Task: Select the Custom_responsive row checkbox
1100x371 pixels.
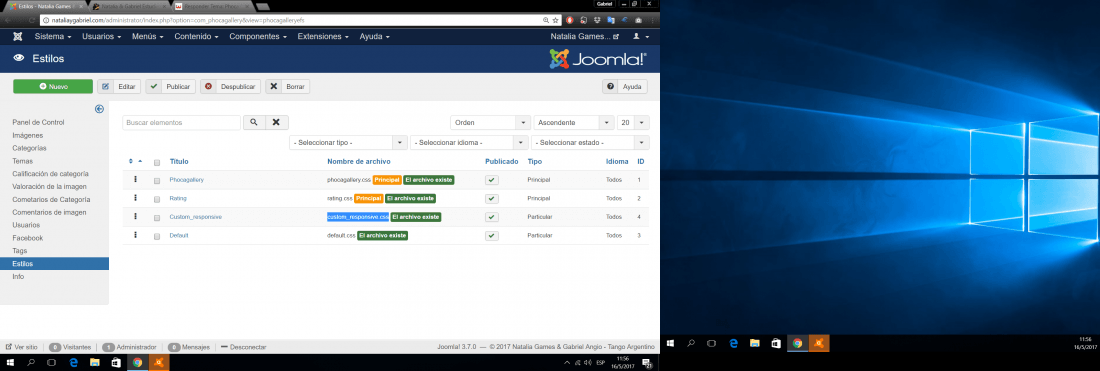Action: coord(157,217)
